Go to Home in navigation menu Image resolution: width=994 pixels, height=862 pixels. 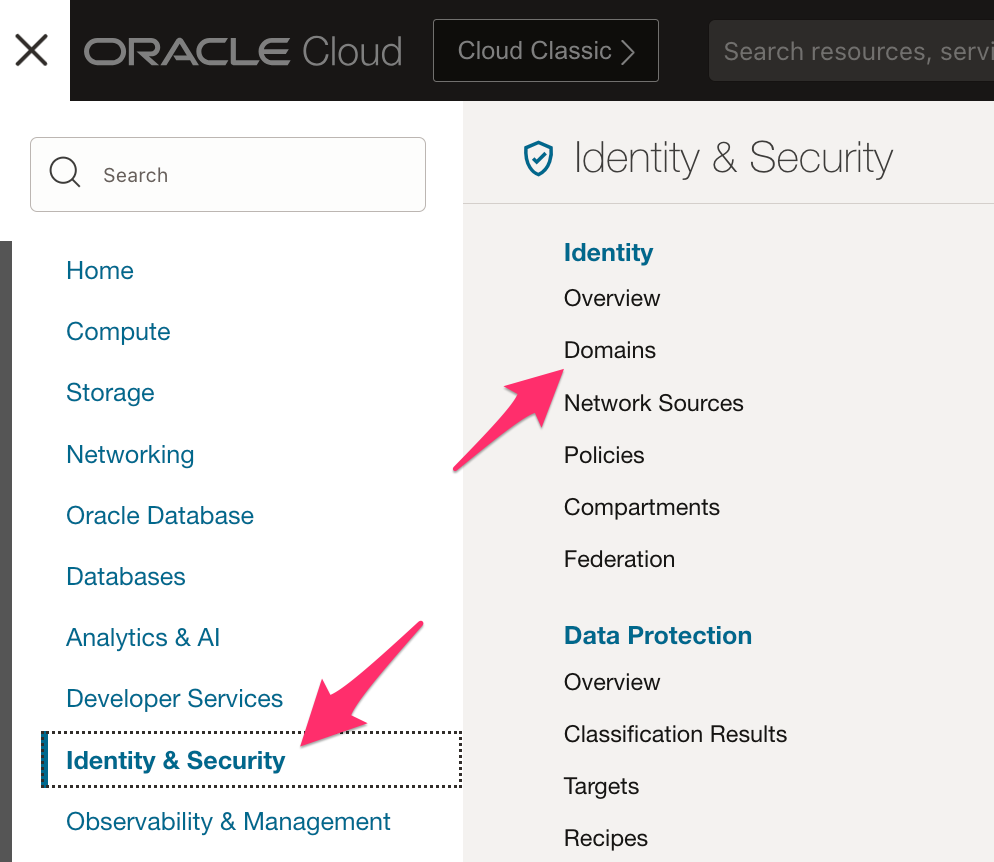[x=100, y=271]
